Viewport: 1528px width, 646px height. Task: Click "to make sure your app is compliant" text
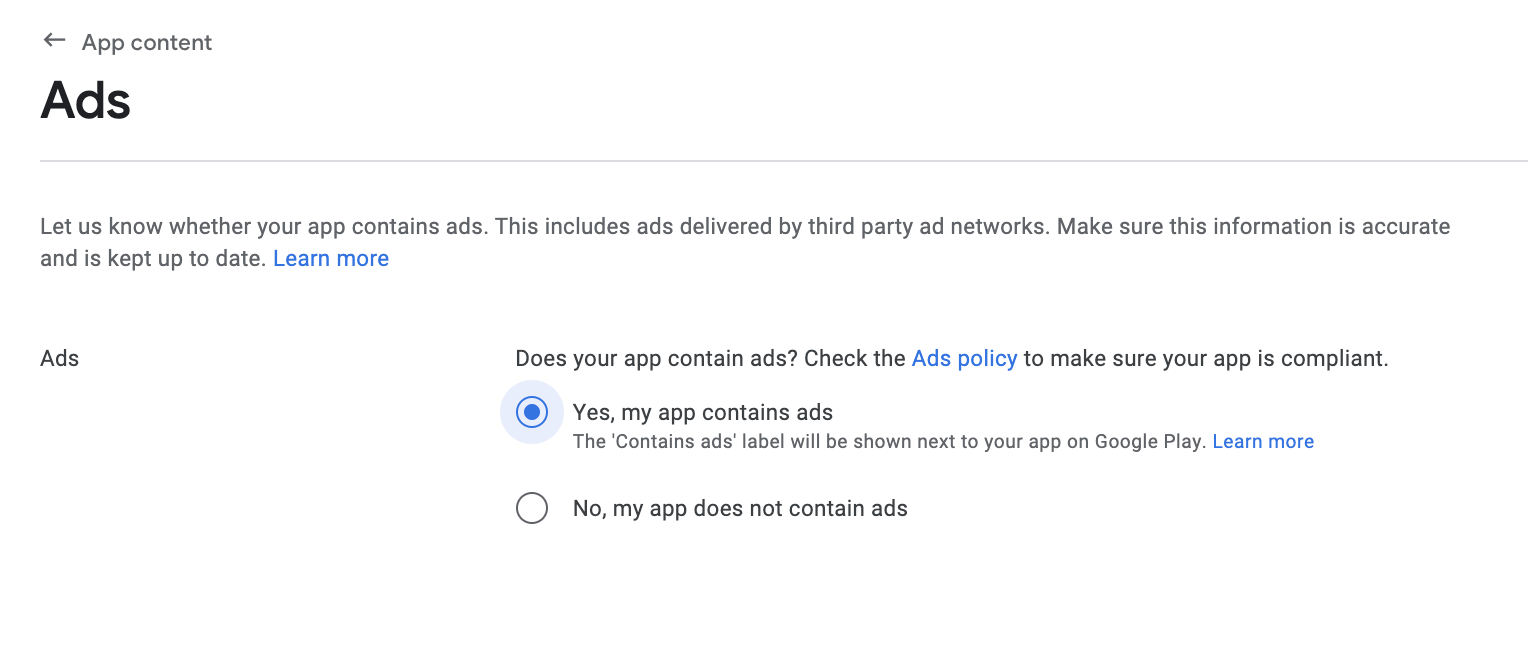click(1205, 358)
